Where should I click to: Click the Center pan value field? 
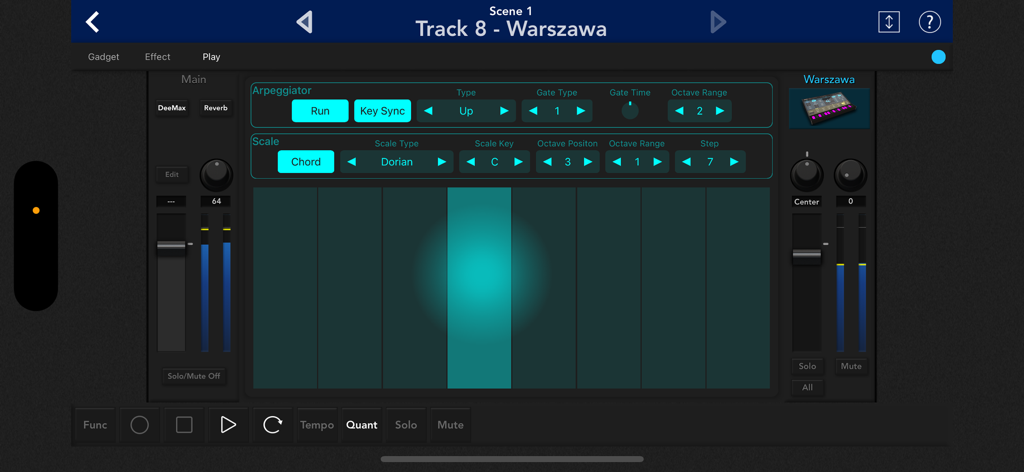[x=807, y=202]
